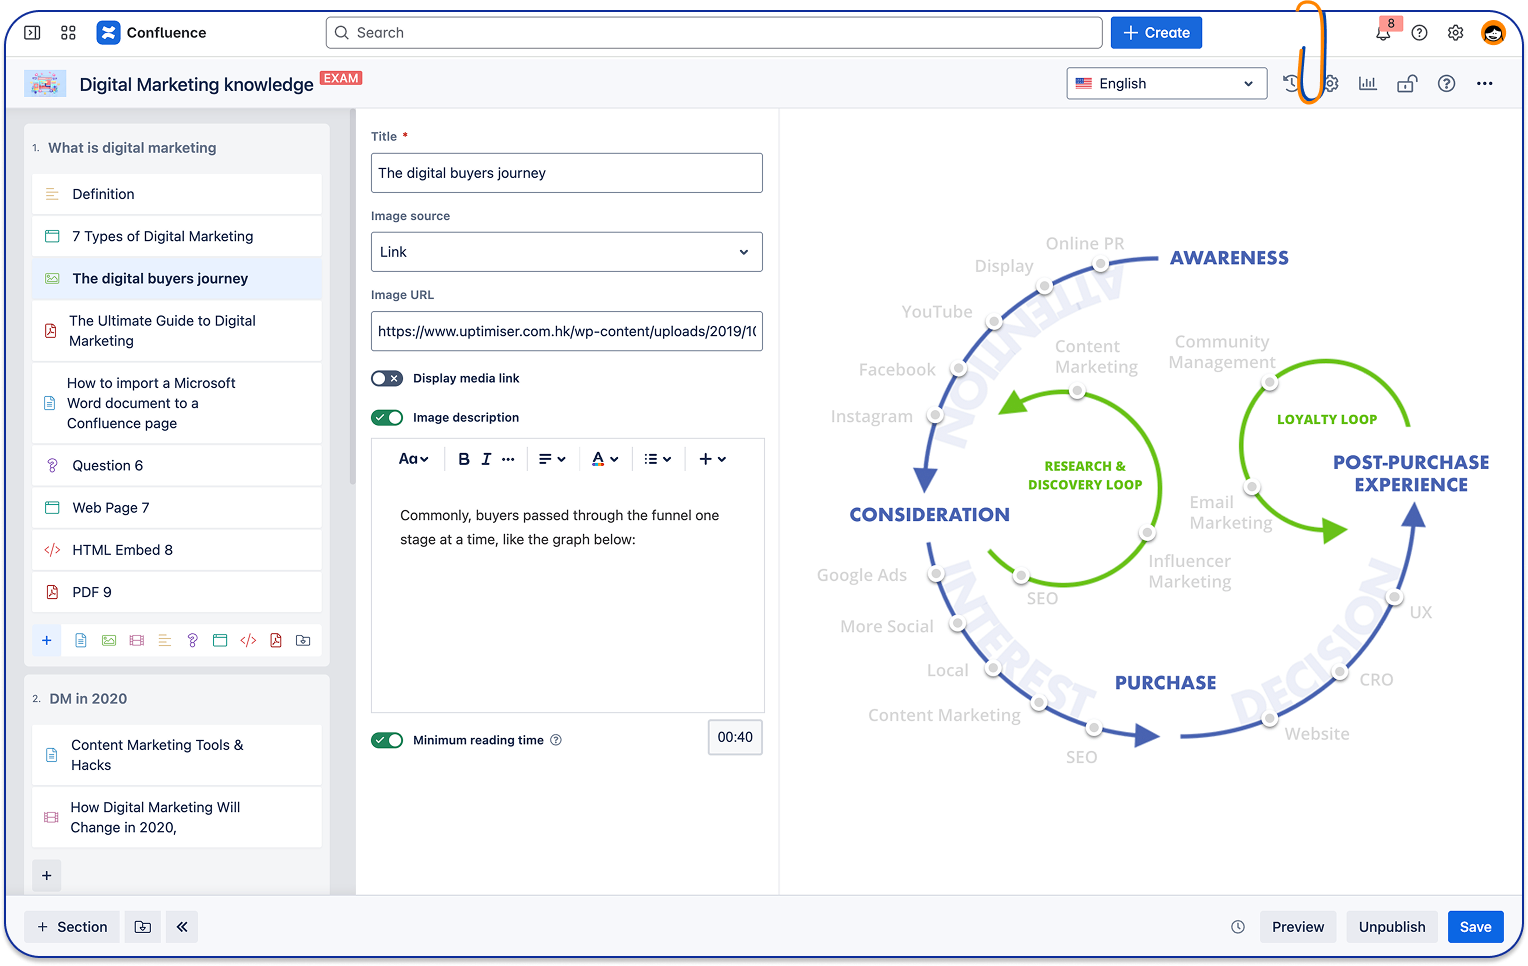
Task: Open the HTML Embed 8 item
Action: point(122,550)
